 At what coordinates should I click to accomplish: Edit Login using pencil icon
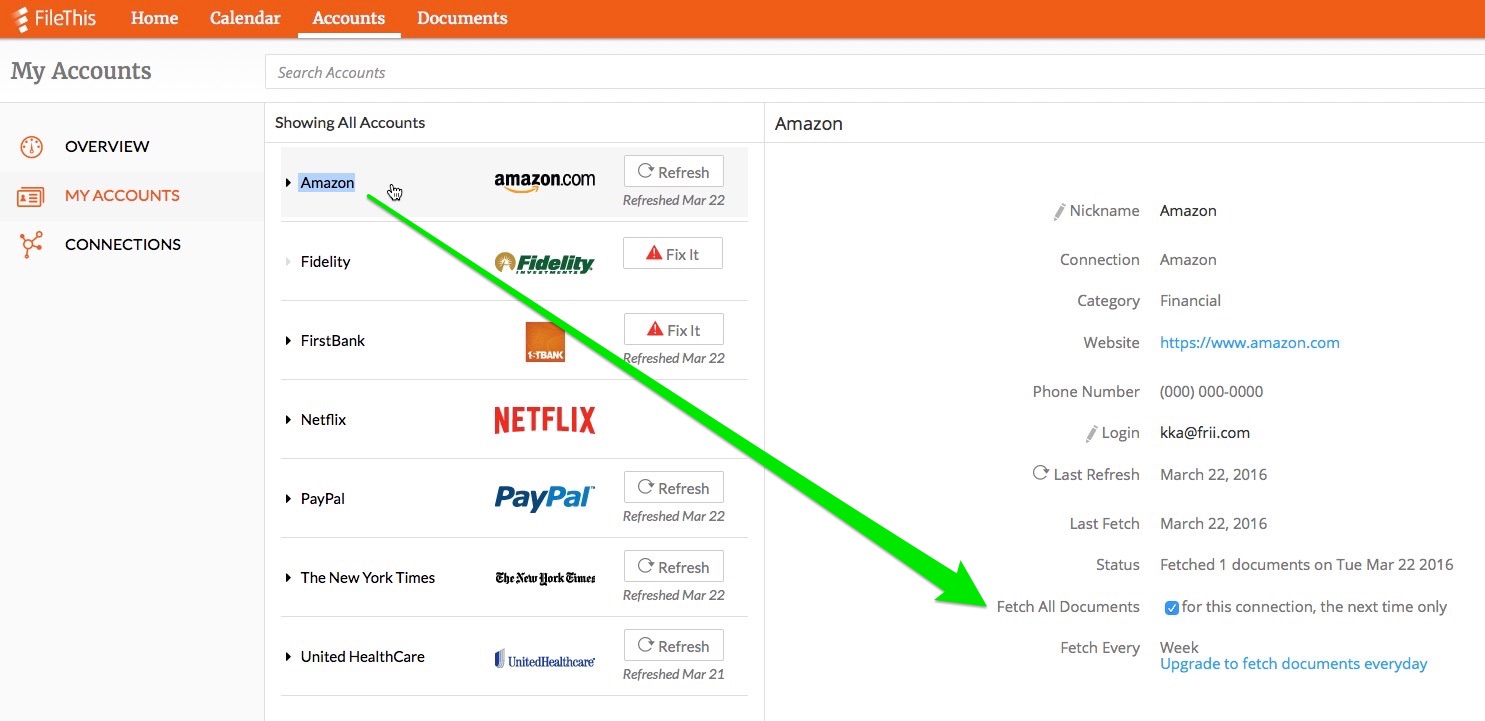(1092, 434)
